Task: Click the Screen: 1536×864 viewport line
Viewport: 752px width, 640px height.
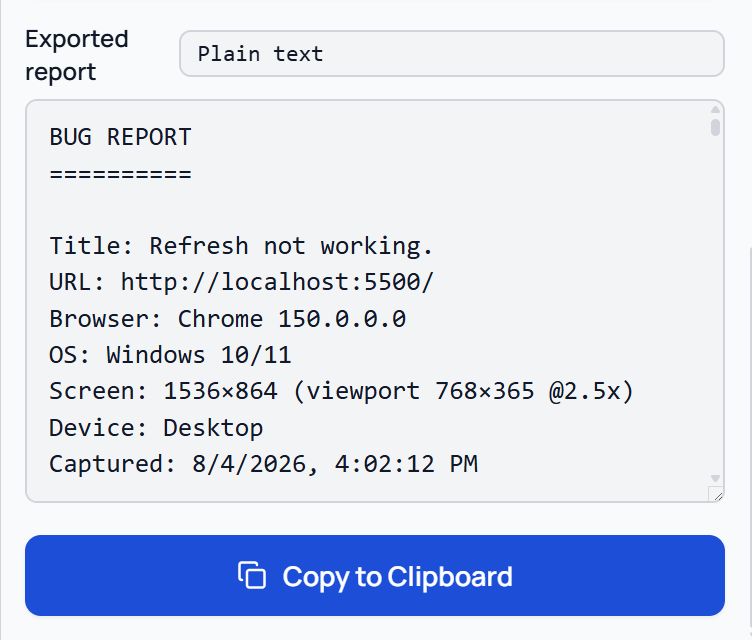Action: coord(341,391)
